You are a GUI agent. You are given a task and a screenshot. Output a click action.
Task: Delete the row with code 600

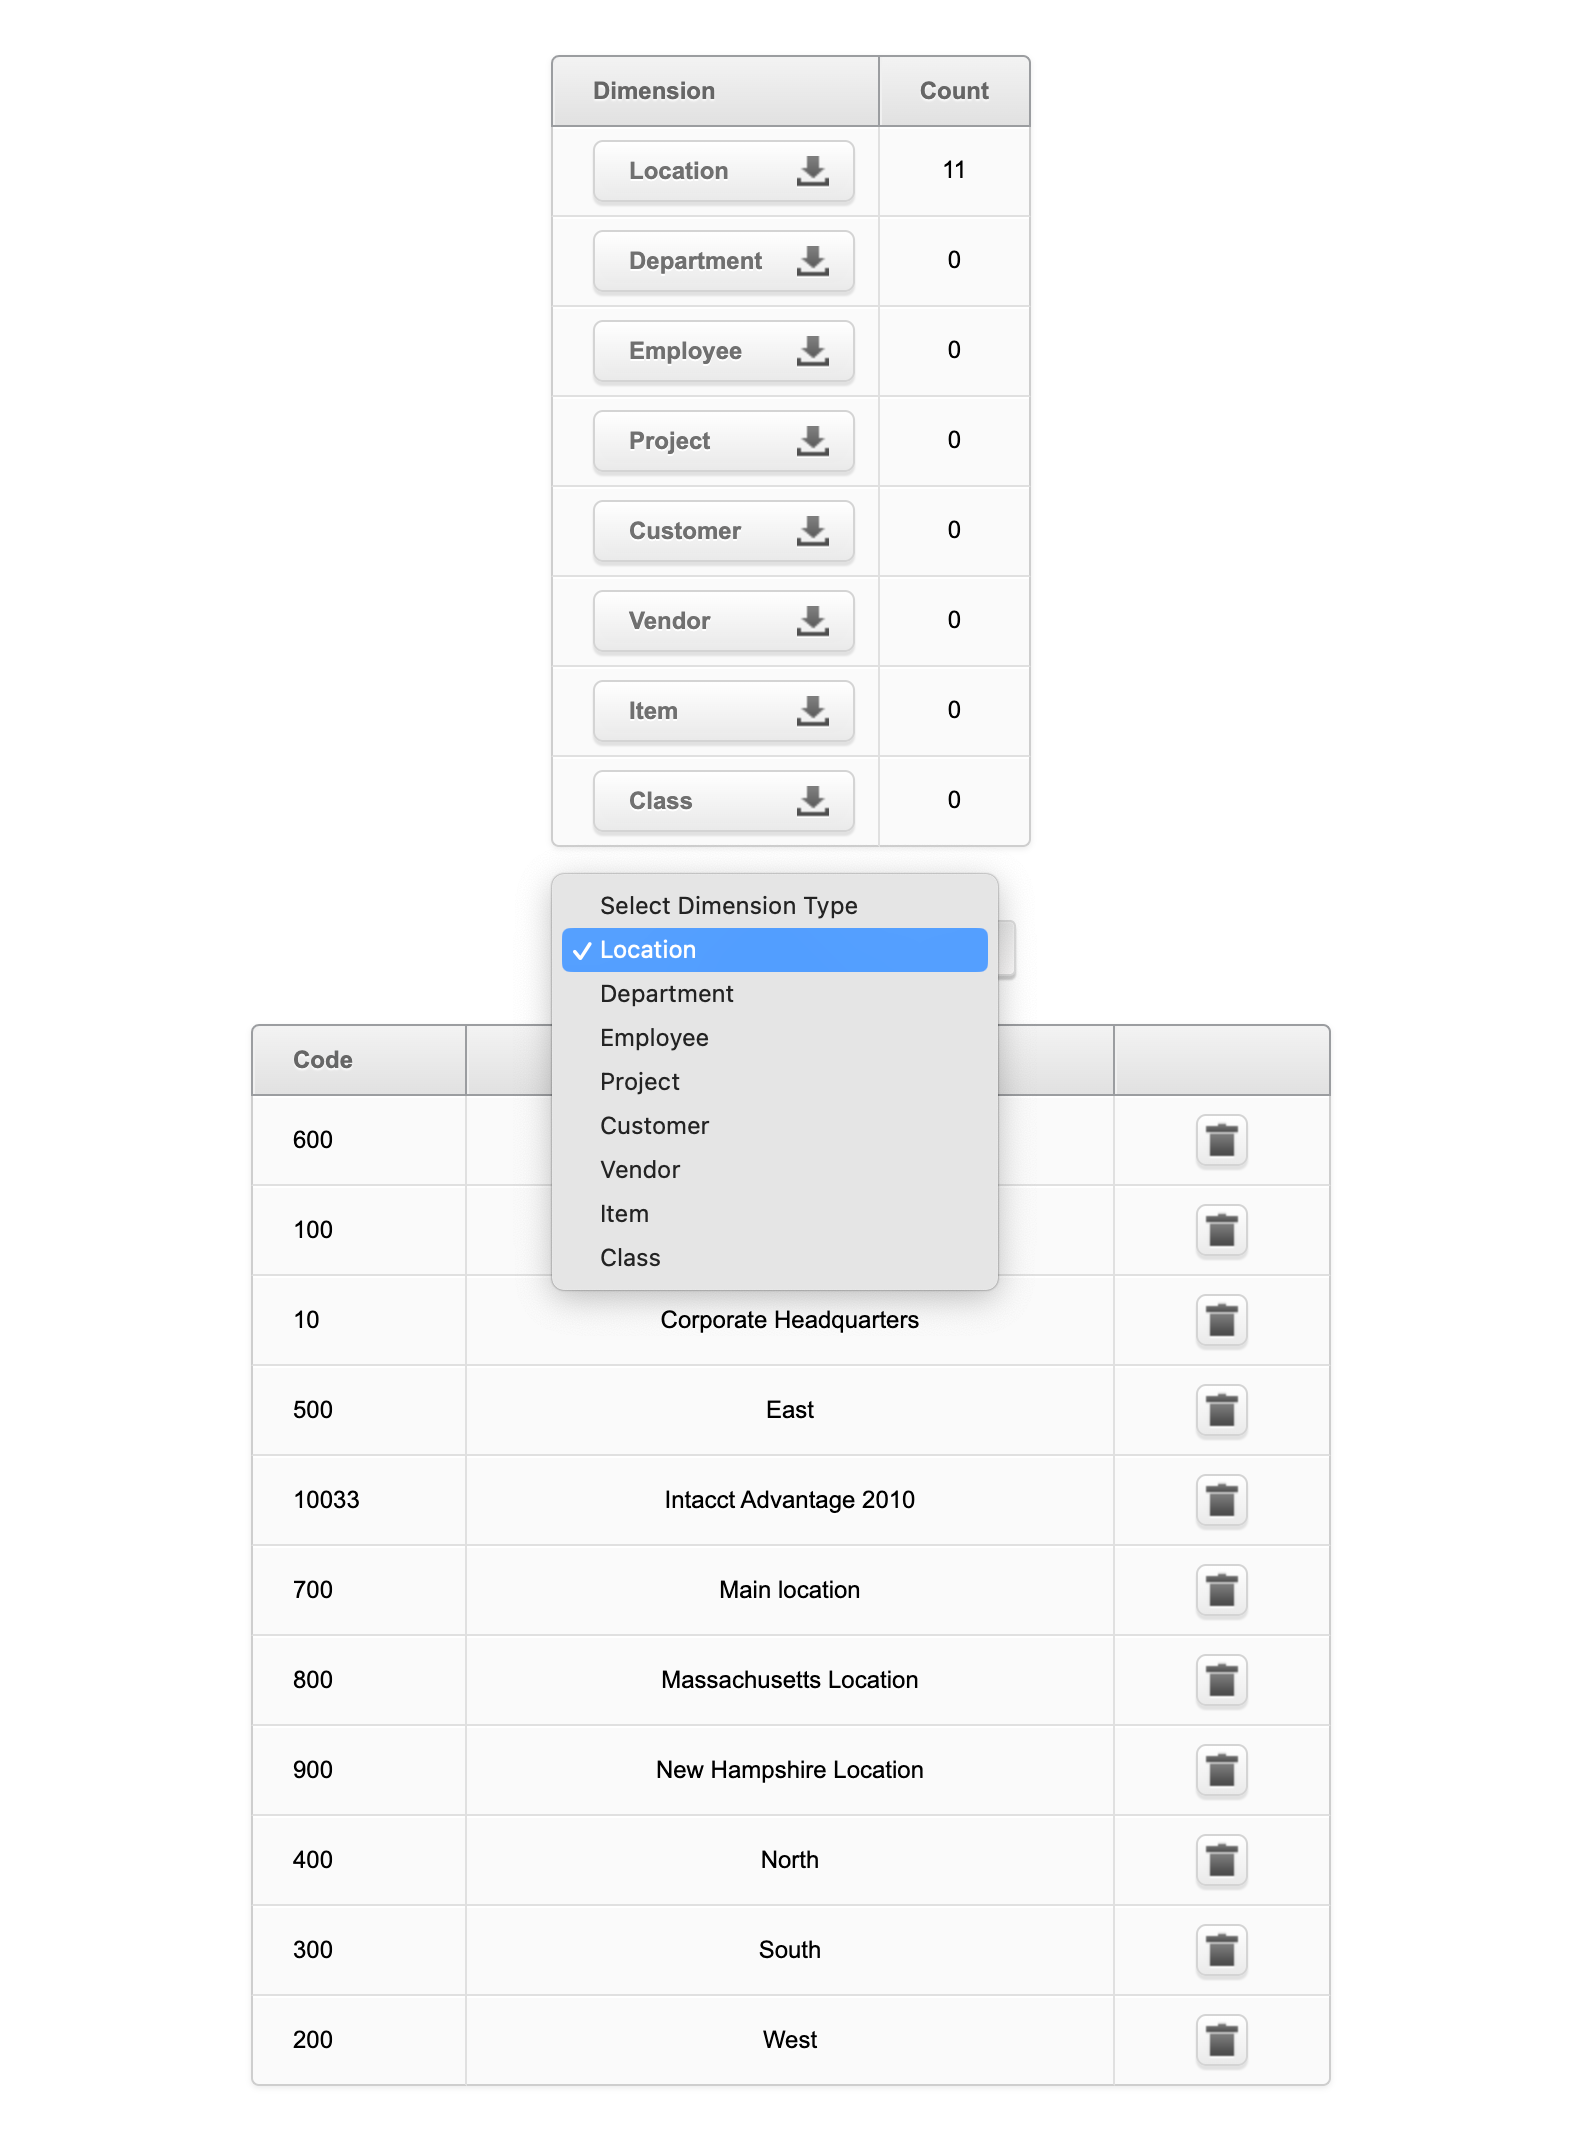click(1221, 1140)
